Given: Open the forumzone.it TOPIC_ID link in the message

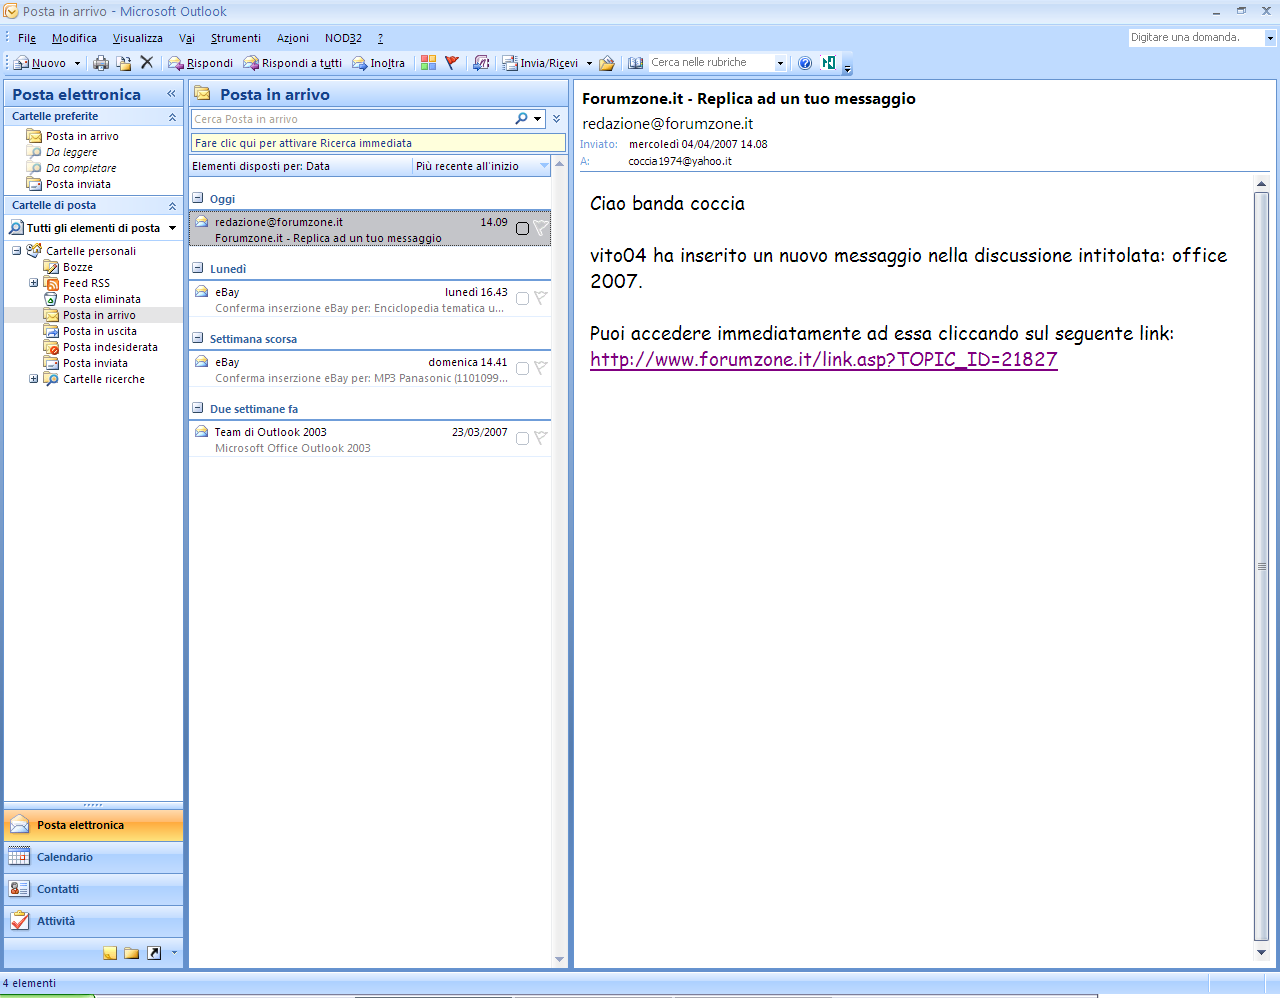Looking at the screenshot, I should coord(823,360).
